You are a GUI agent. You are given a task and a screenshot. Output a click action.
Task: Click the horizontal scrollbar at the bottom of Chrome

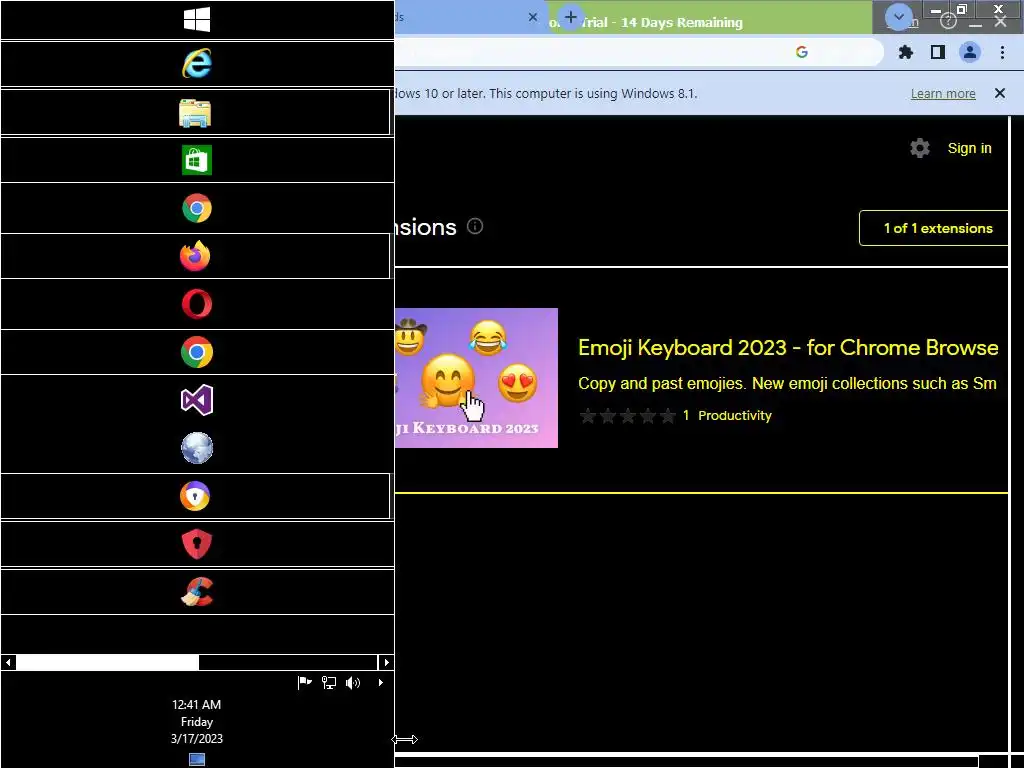coord(686,761)
